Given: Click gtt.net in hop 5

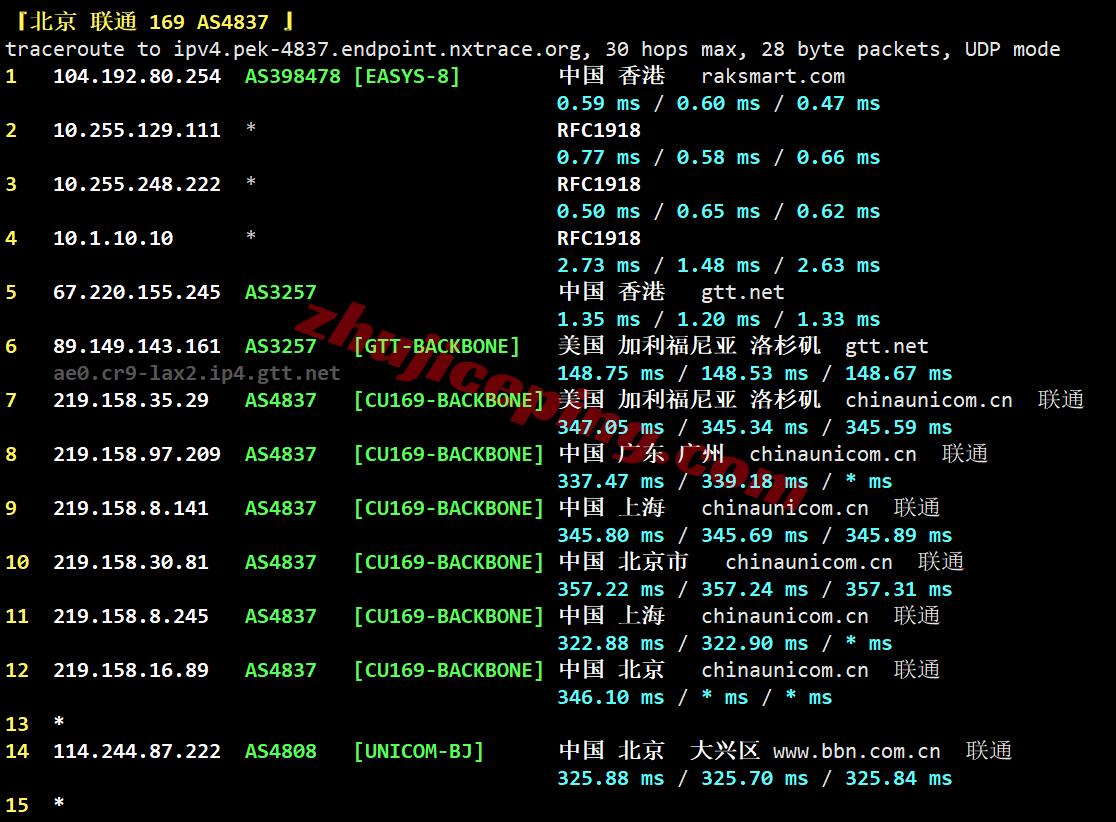Looking at the screenshot, I should 742,293.
